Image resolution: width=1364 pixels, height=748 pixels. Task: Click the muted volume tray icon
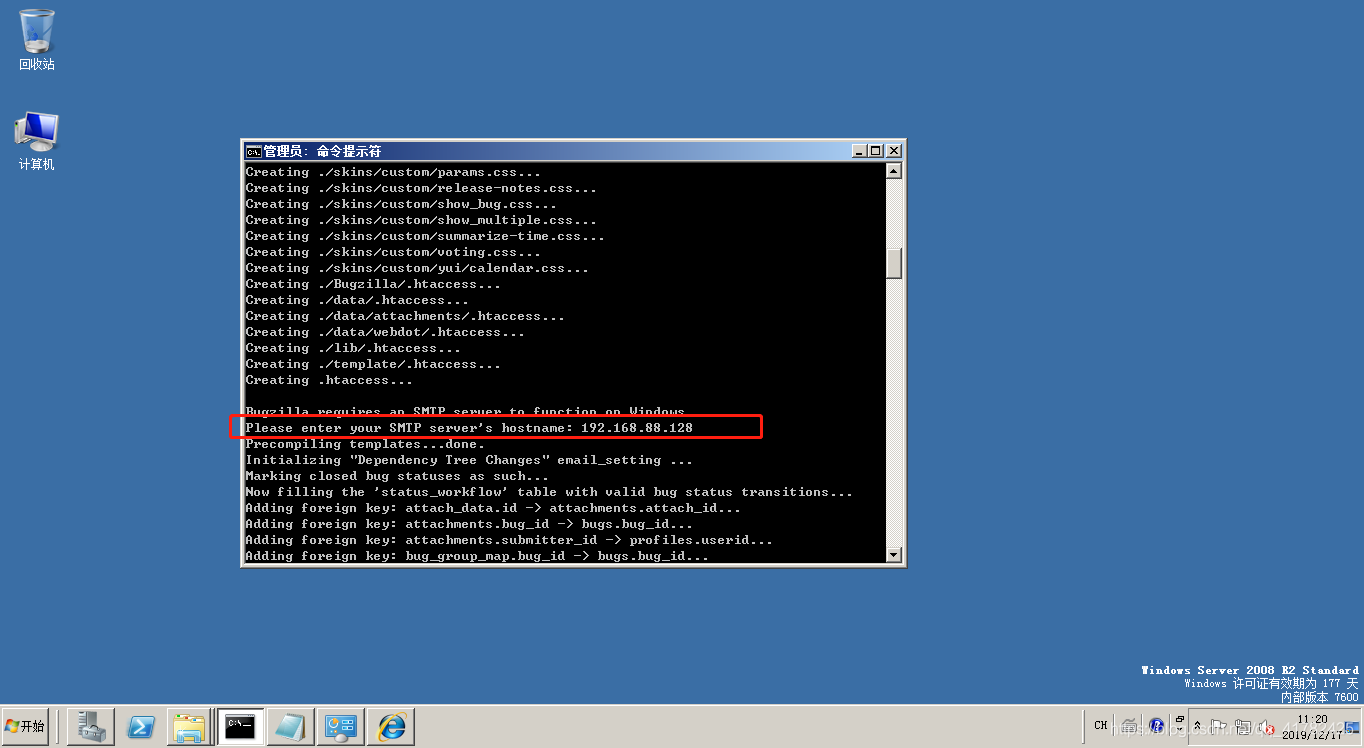coord(1266,726)
